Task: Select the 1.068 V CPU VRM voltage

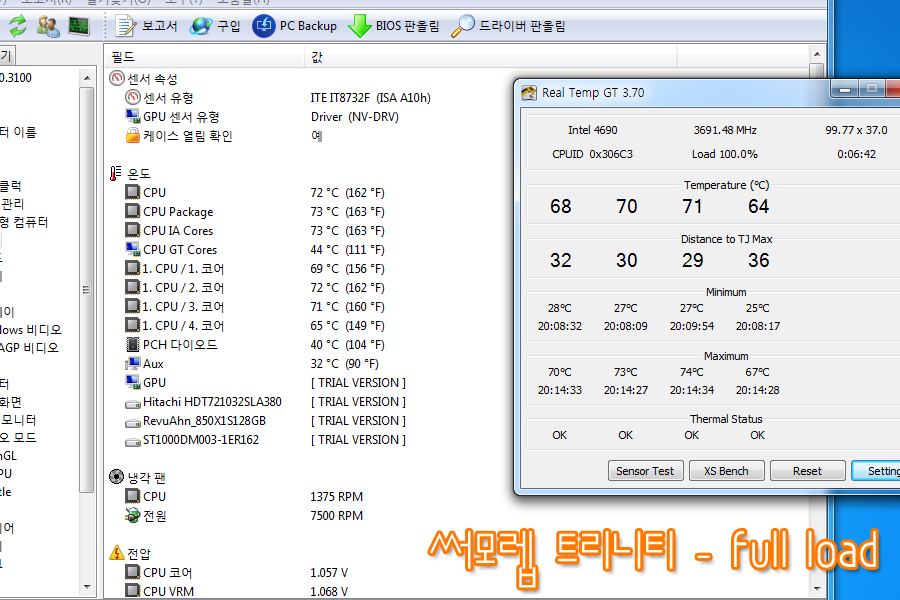Action: point(329,591)
